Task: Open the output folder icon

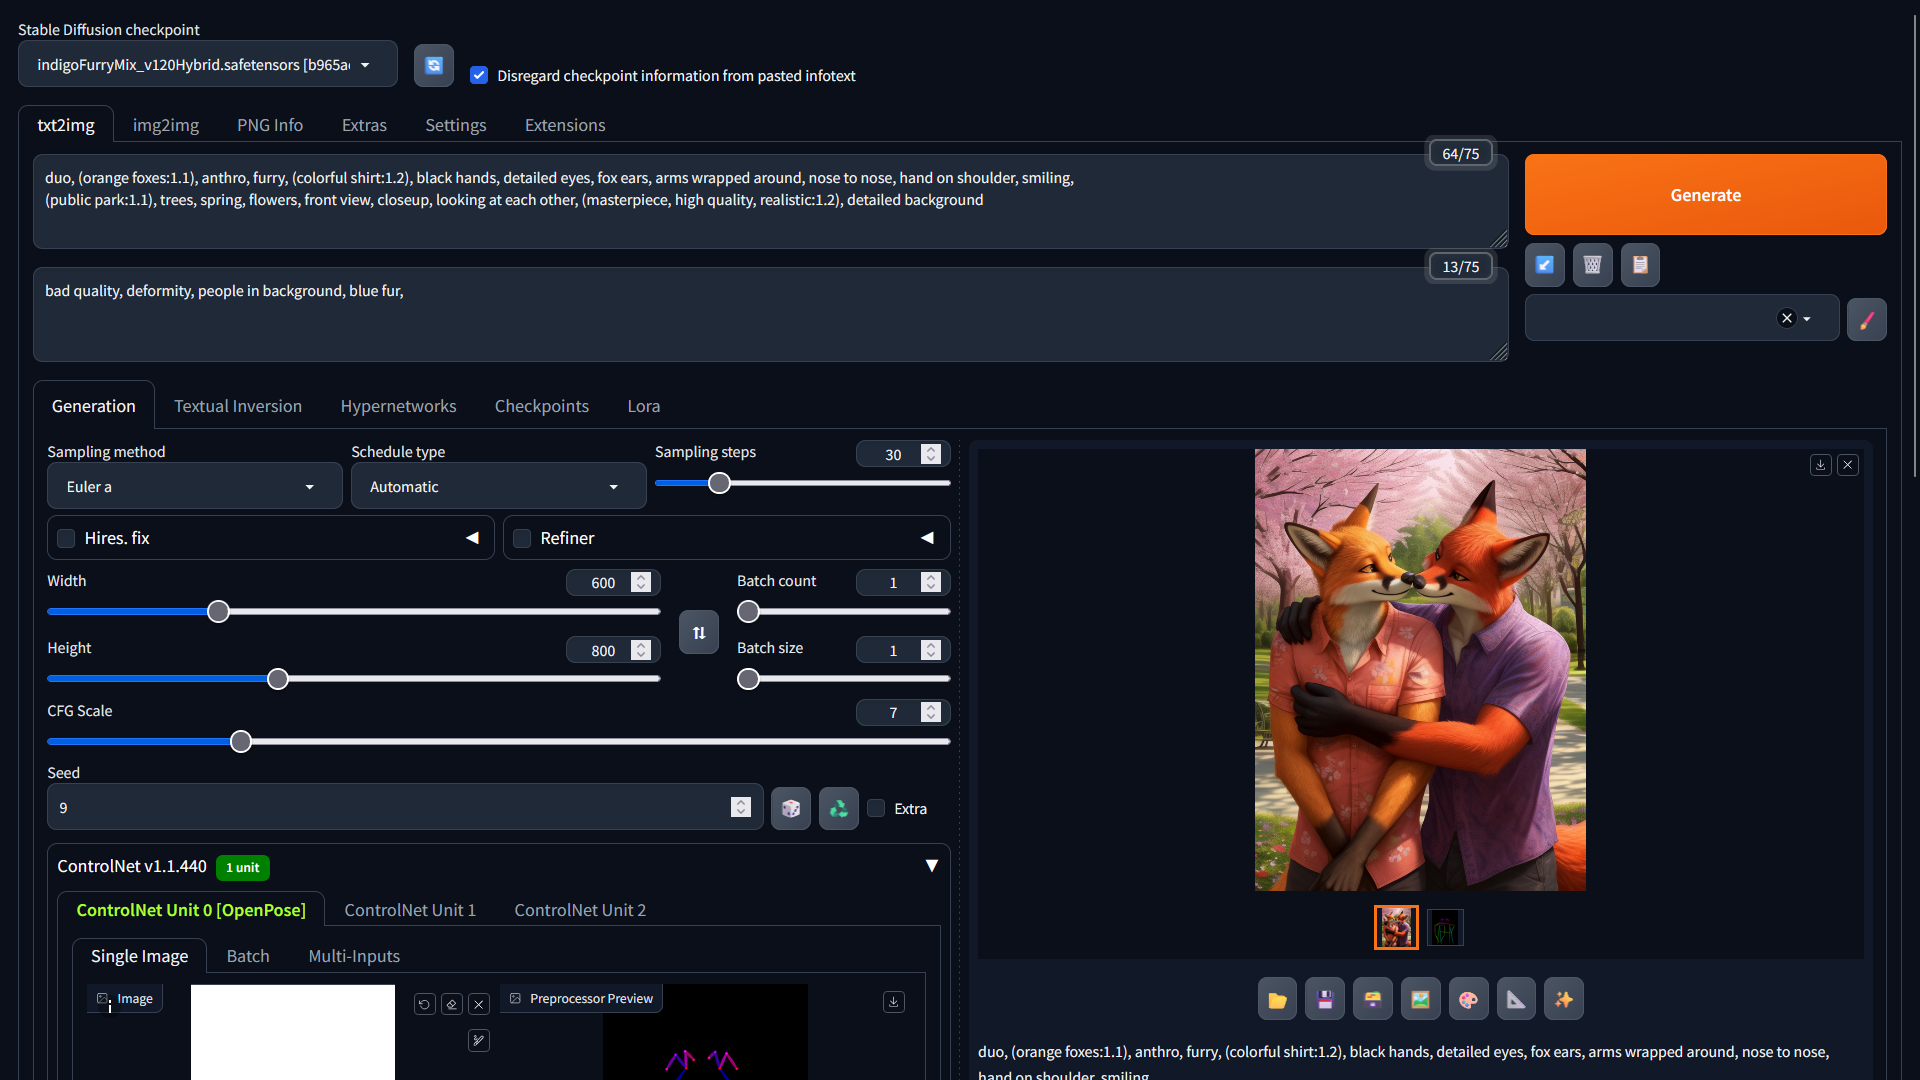Action: coord(1277,999)
